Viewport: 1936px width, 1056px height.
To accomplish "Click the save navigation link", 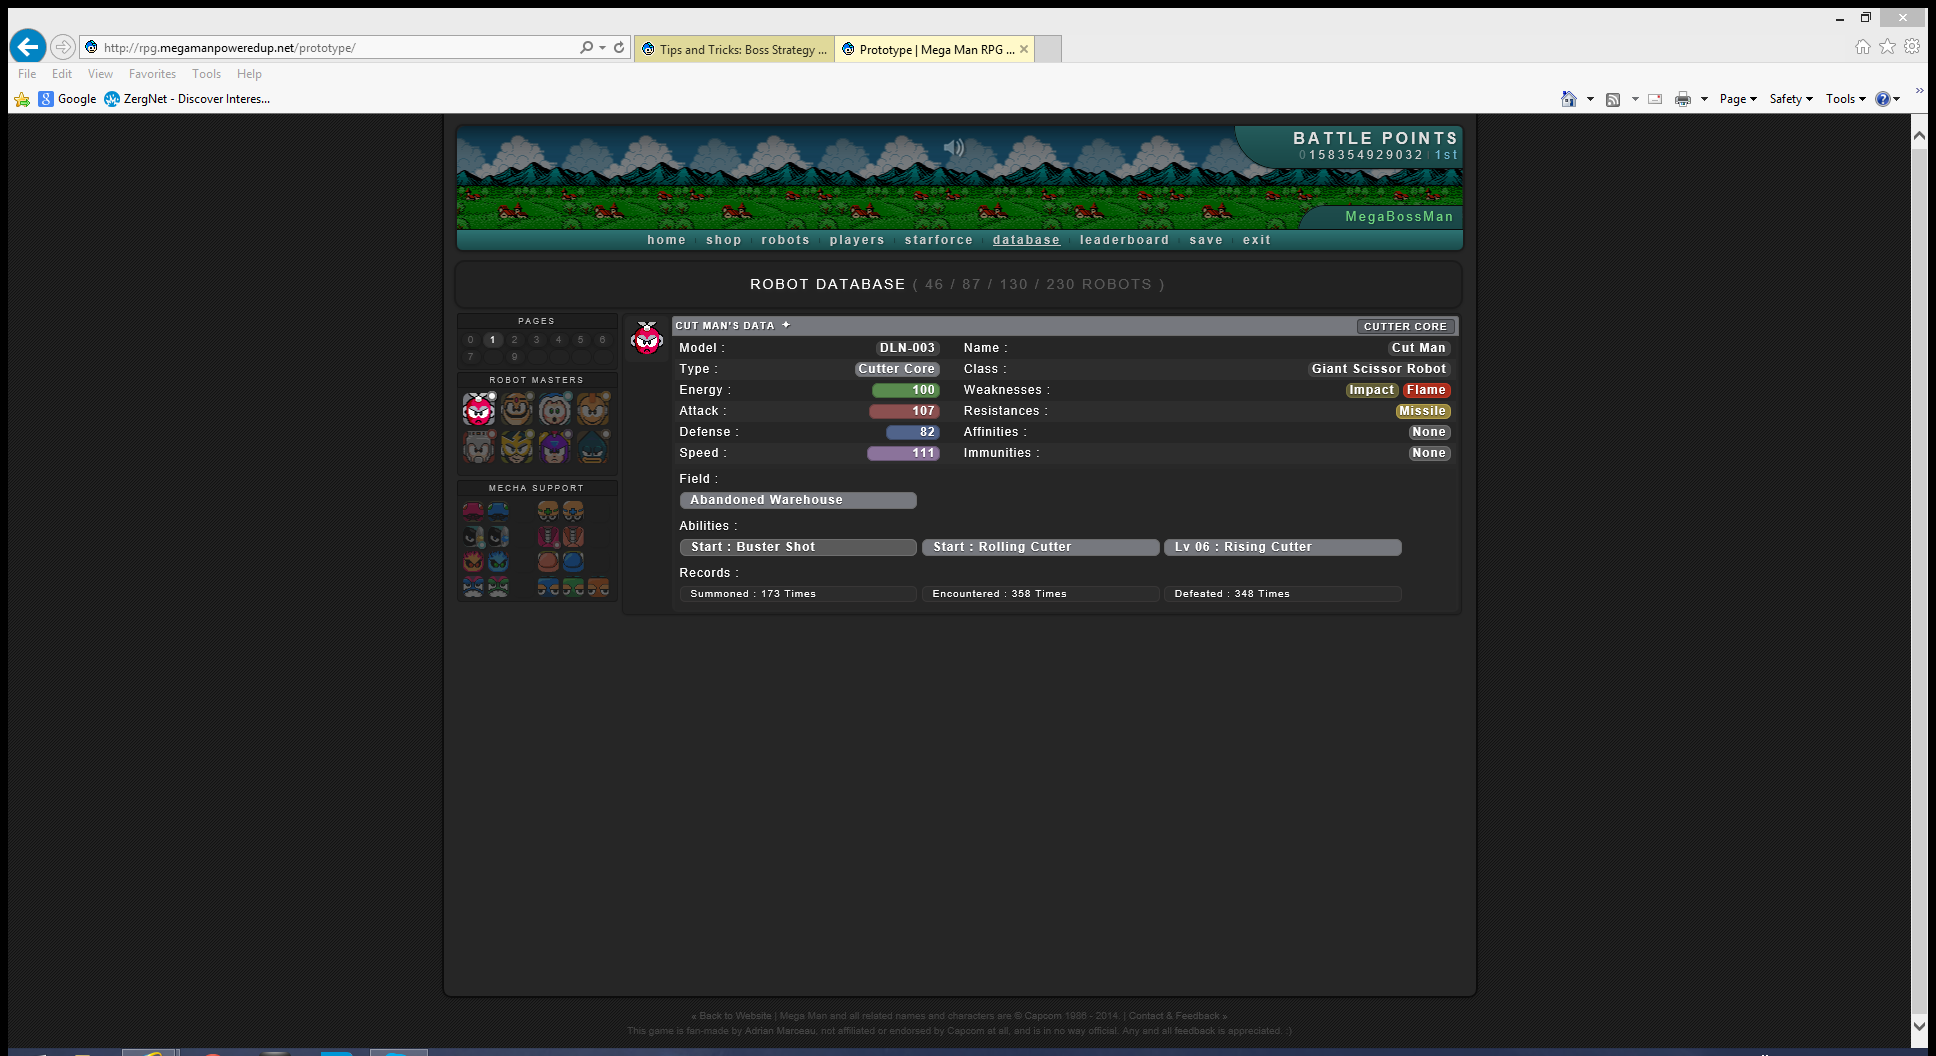I will pyautogui.click(x=1206, y=240).
